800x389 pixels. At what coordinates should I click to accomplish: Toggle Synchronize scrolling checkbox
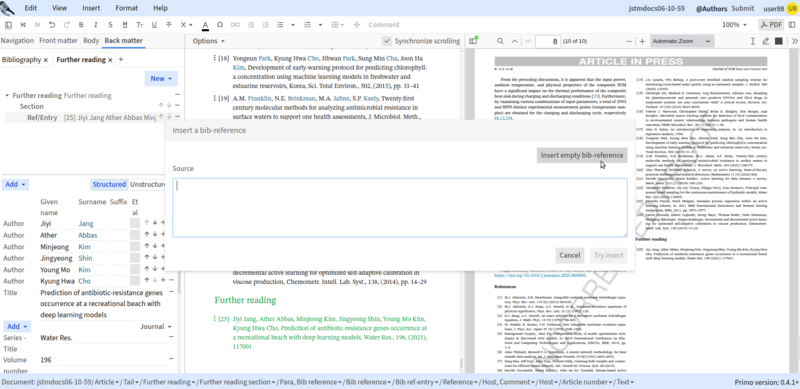tap(387, 41)
